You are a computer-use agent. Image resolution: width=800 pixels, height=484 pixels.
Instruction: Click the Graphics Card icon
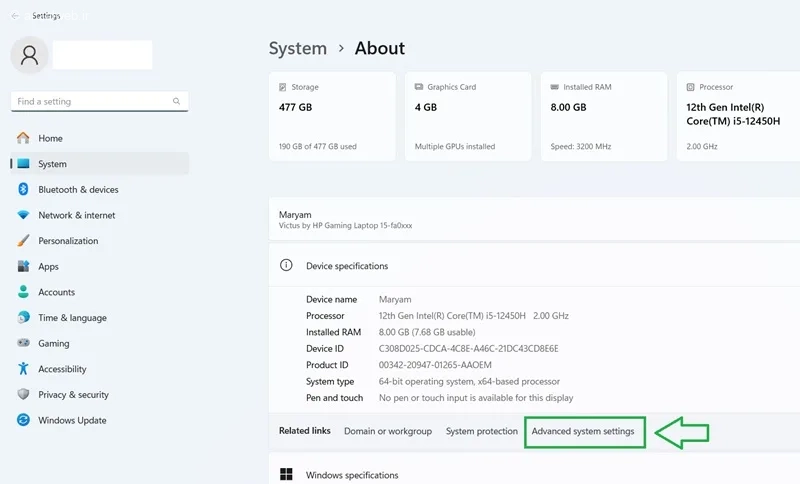[x=419, y=87]
